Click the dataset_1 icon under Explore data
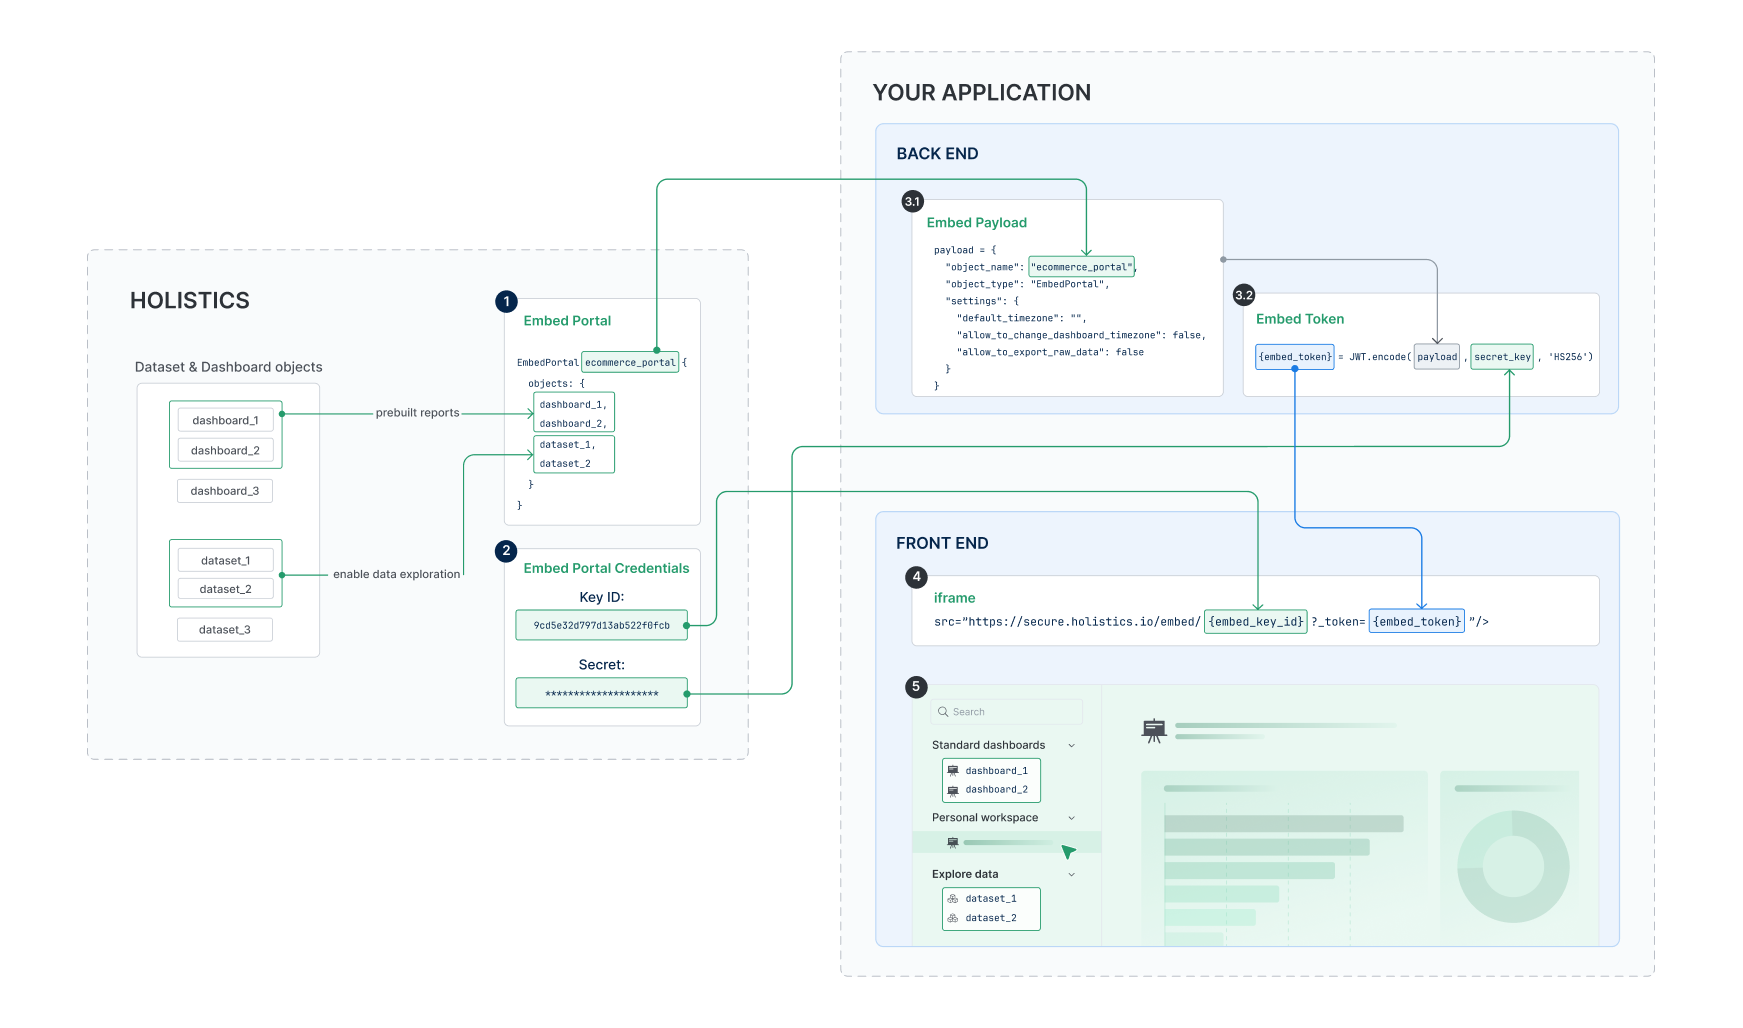Screen dimensions: 1743x1028 pyautogui.click(x=953, y=899)
